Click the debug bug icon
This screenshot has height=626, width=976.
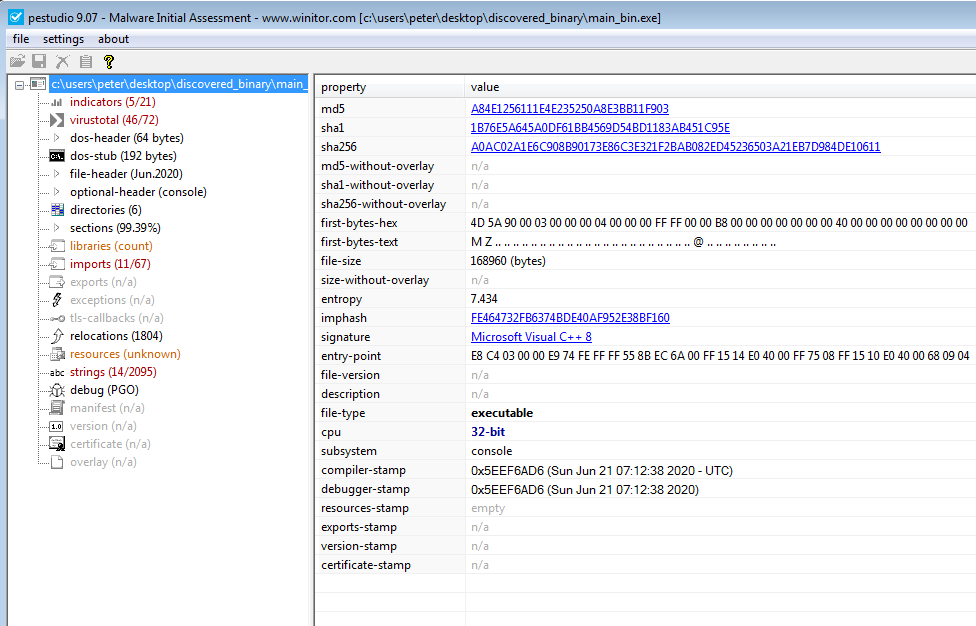(x=57, y=390)
